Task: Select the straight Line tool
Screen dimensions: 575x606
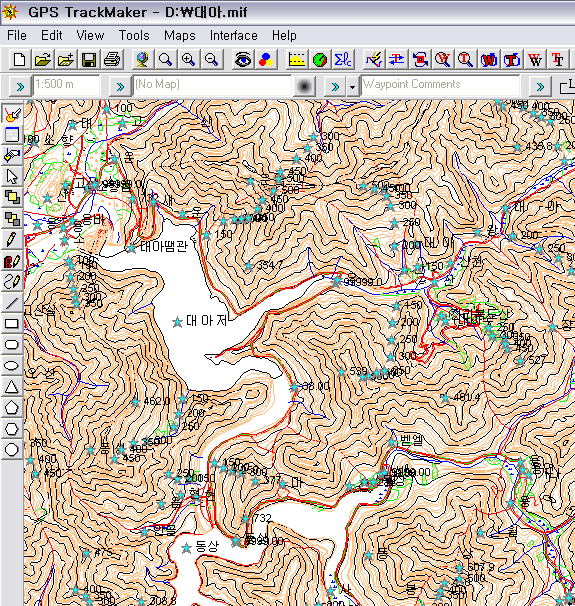Action: tap(12, 303)
